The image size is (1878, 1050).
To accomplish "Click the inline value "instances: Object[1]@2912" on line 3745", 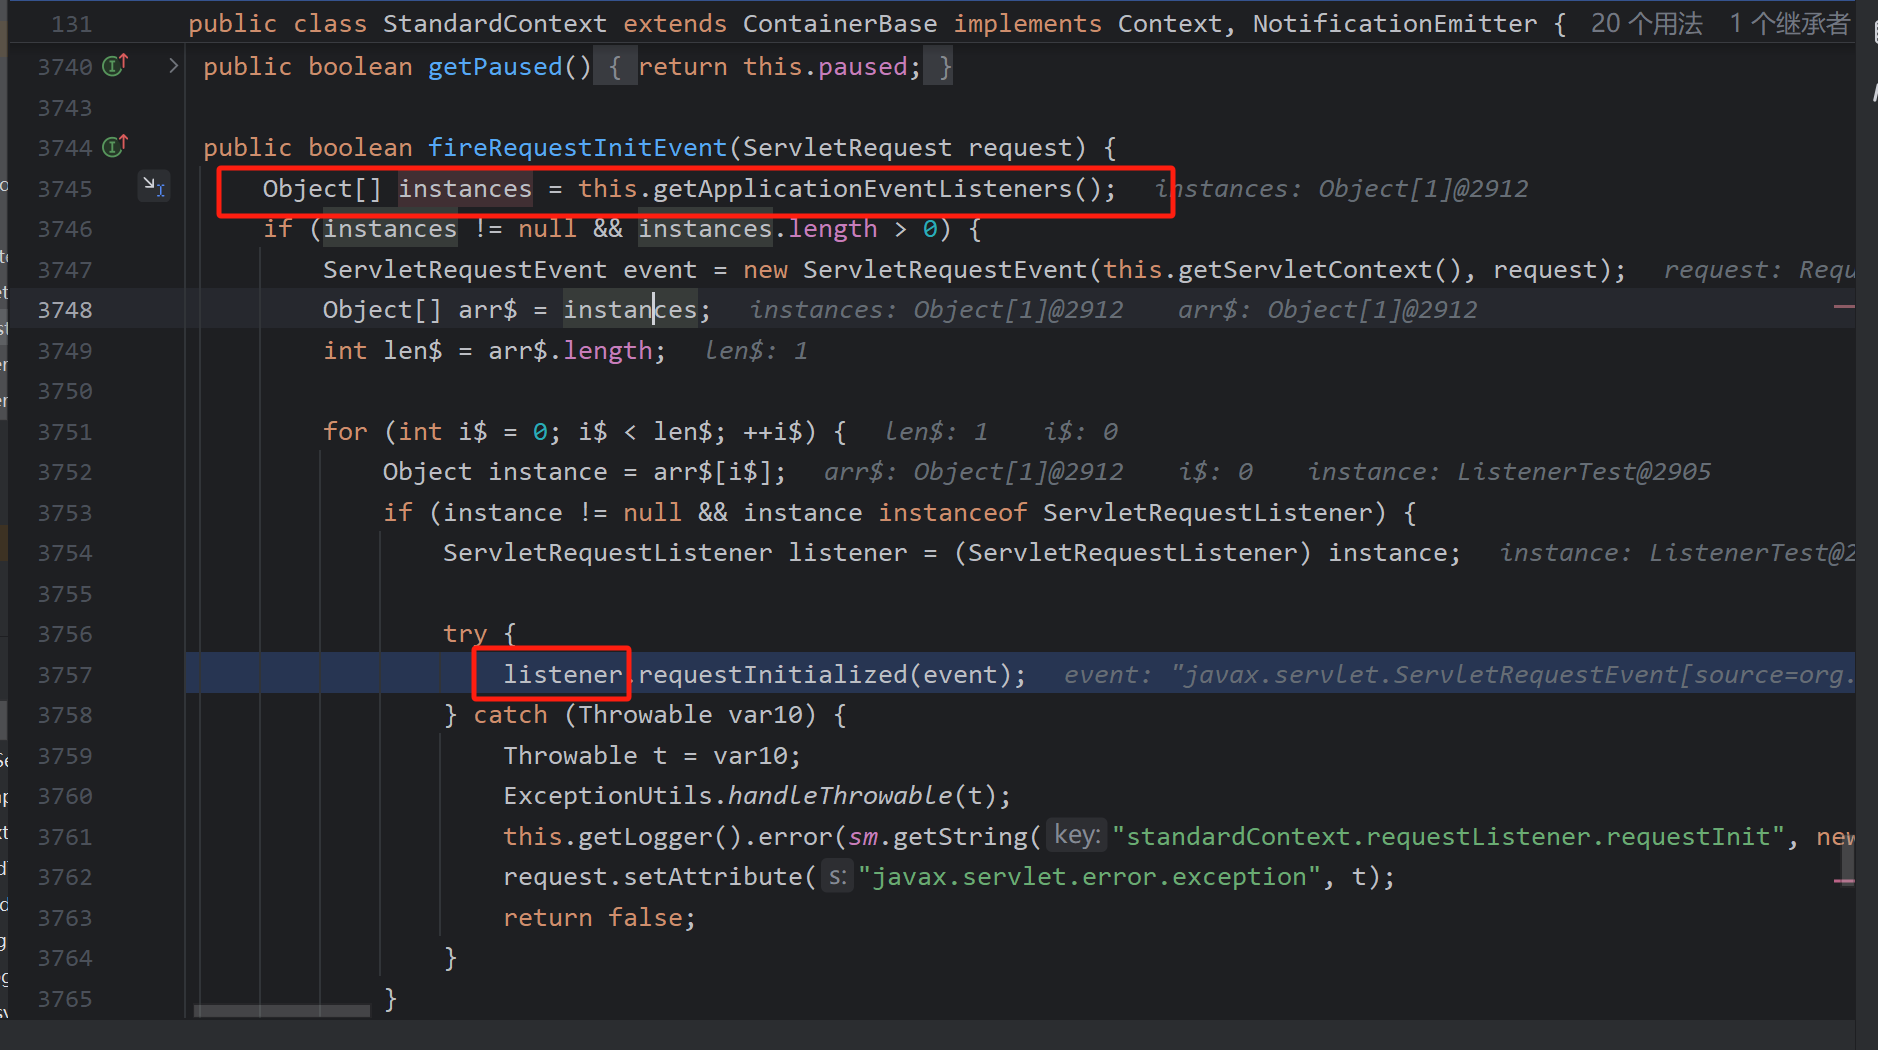I will pyautogui.click(x=1342, y=189).
